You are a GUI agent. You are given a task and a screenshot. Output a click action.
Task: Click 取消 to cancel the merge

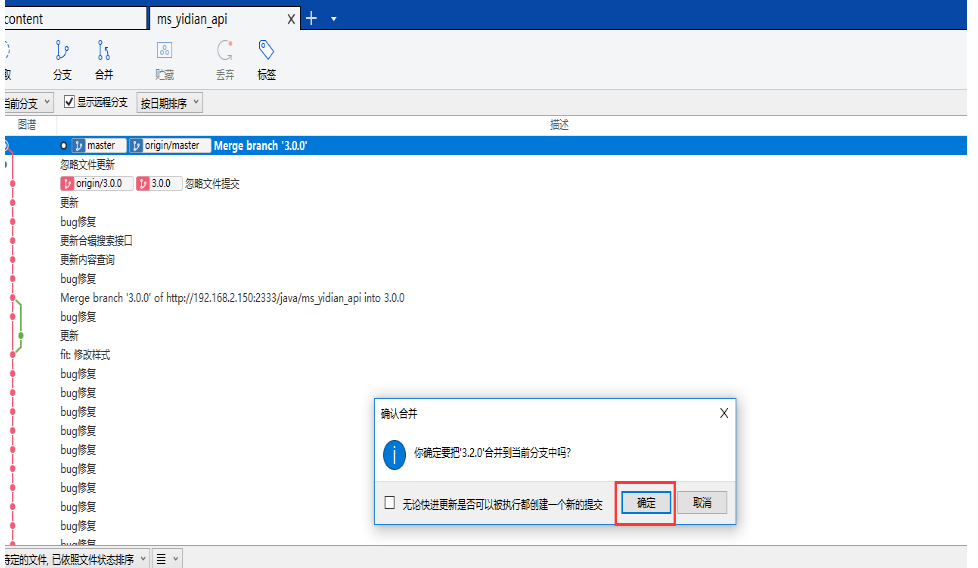702,503
